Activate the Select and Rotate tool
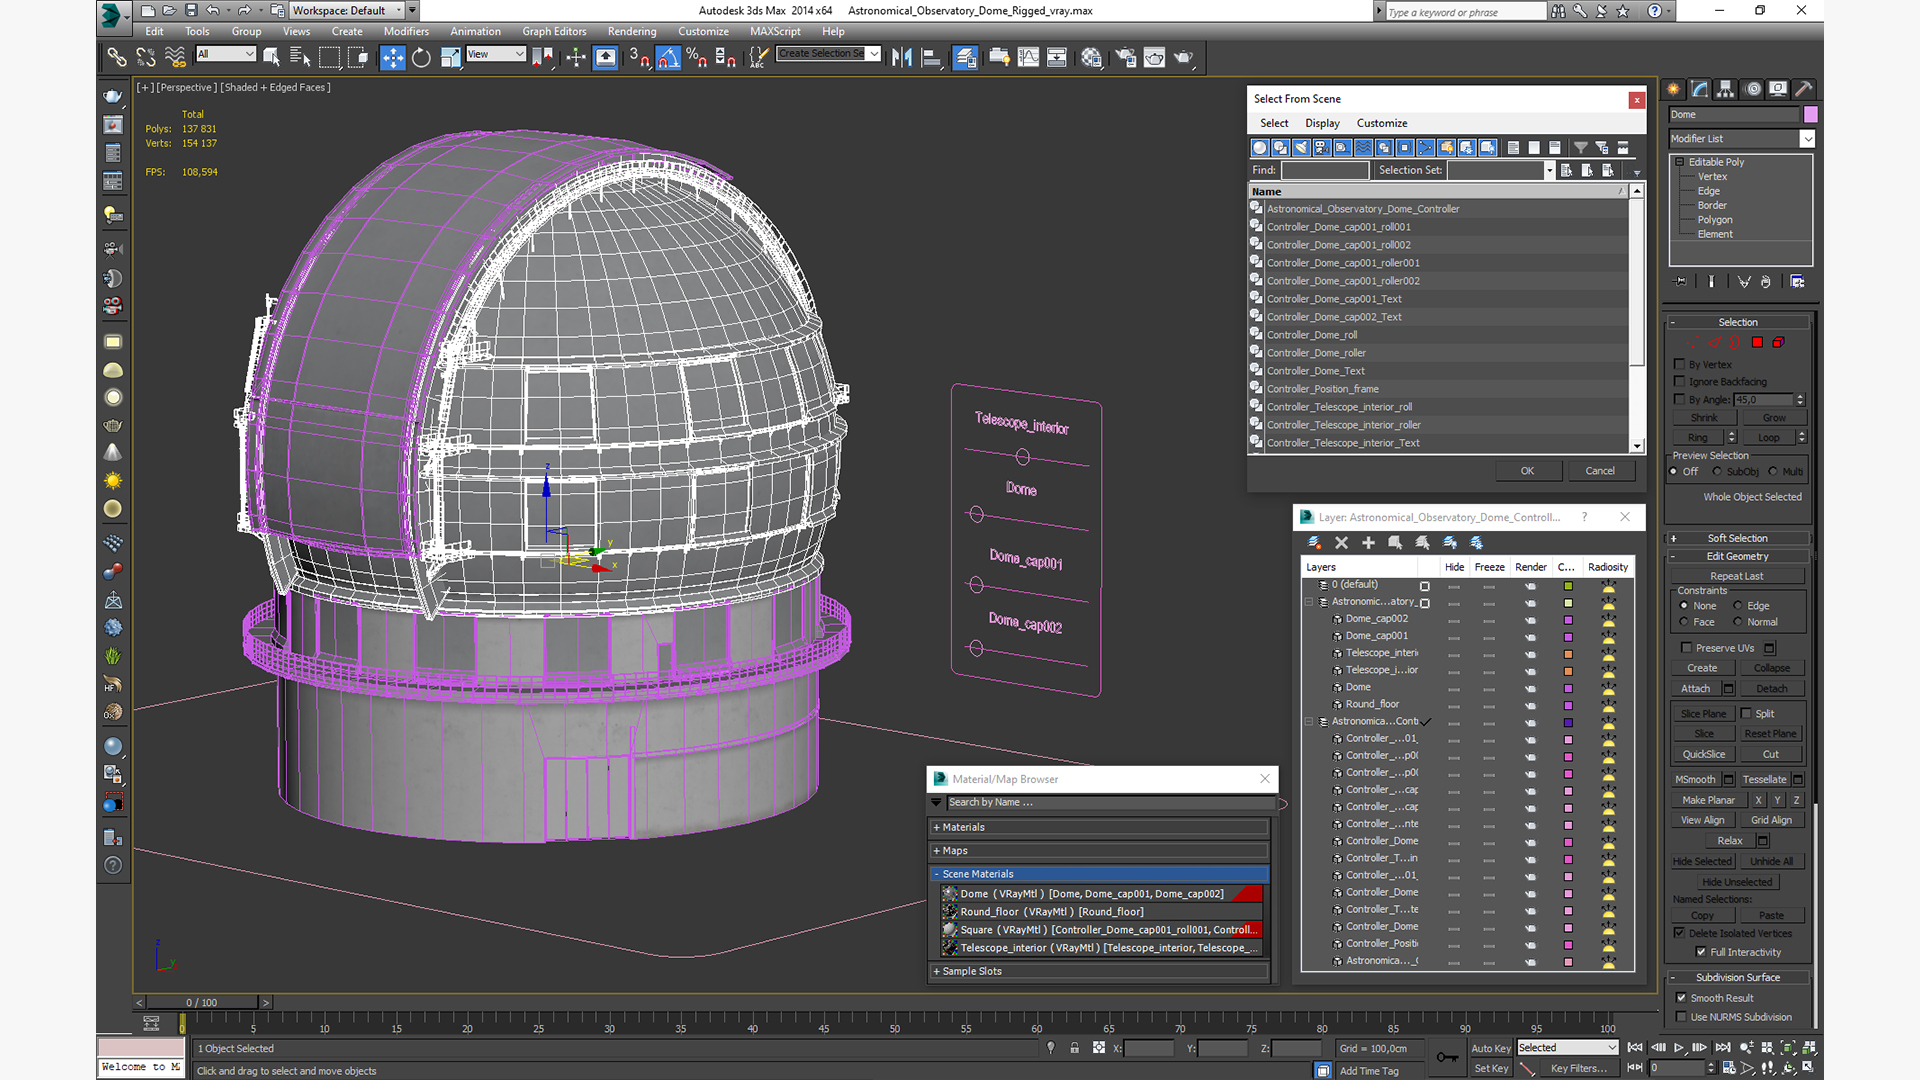This screenshot has width=1920, height=1080. (x=421, y=57)
